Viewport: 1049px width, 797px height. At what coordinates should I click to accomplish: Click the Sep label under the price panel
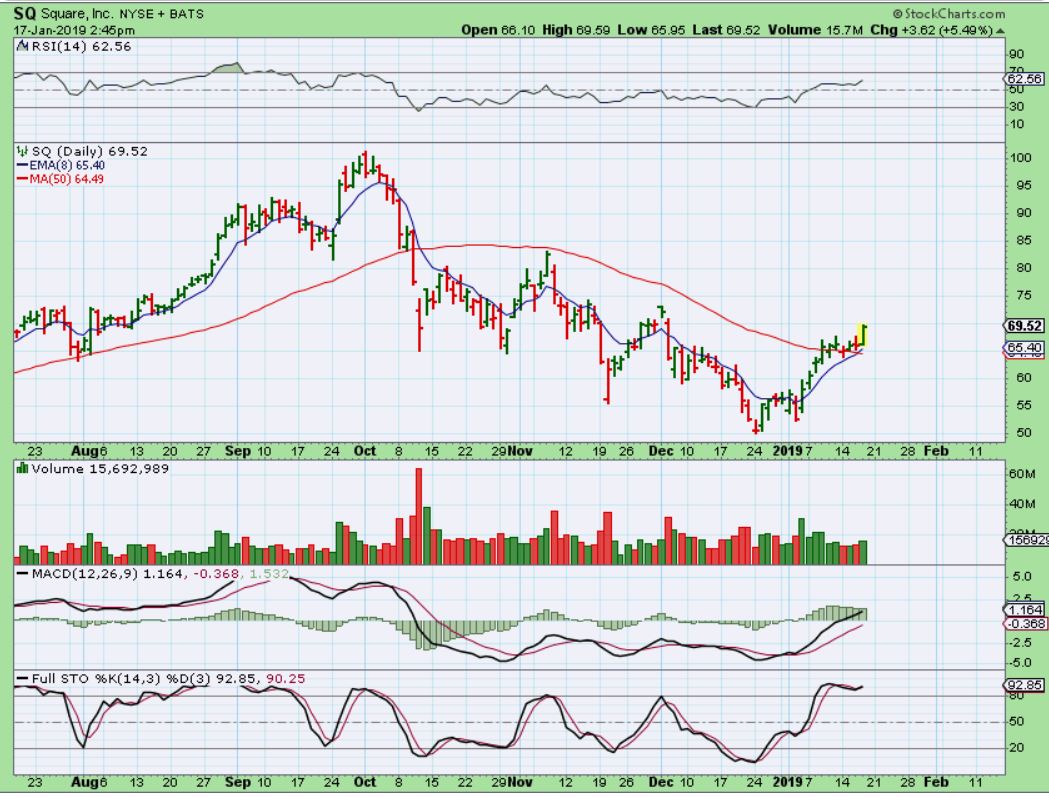click(x=237, y=450)
